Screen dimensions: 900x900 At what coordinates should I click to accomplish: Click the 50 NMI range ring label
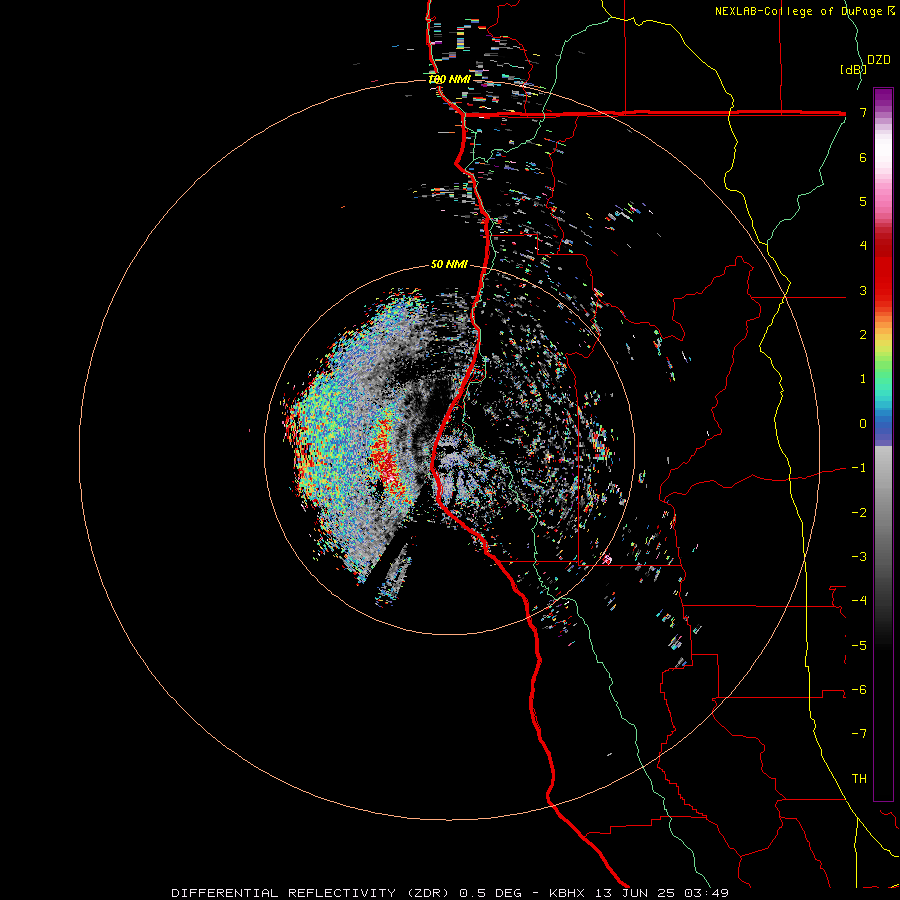tap(449, 264)
